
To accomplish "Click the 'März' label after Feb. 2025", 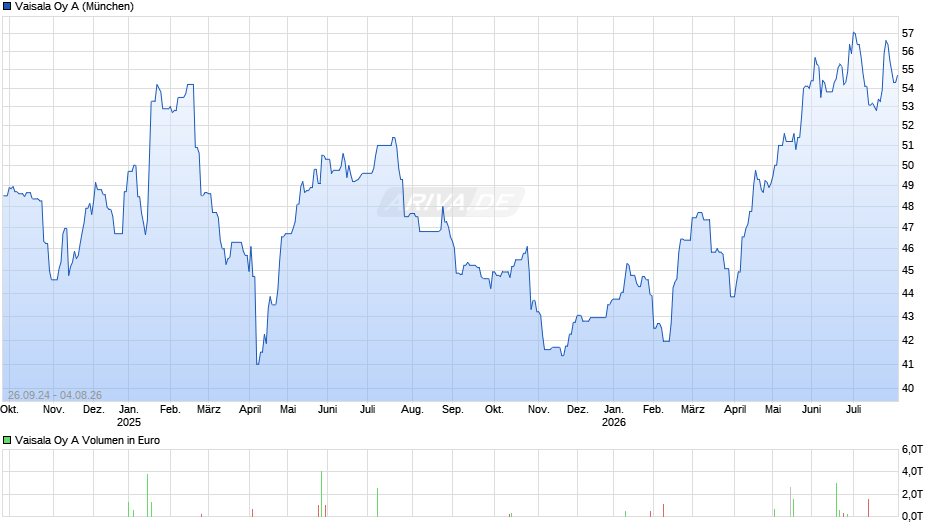I will (x=209, y=410).
